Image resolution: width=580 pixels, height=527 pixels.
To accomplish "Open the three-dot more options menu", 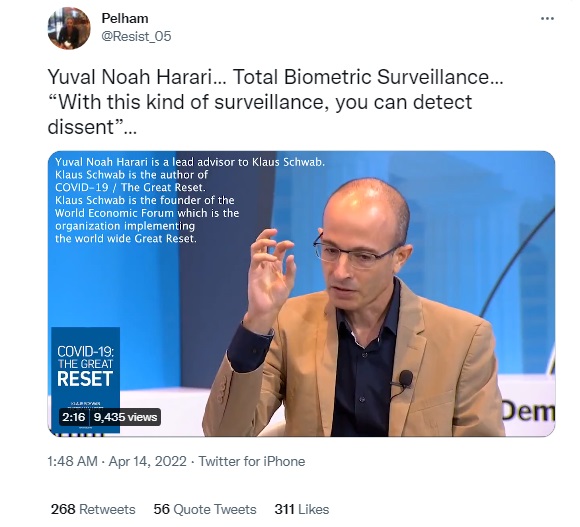I will (x=547, y=18).
